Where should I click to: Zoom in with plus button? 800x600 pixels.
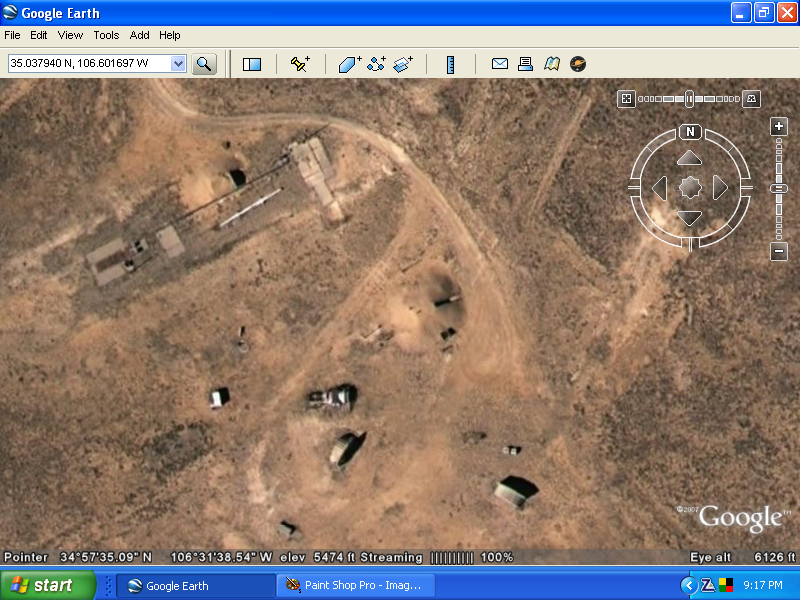[x=779, y=127]
